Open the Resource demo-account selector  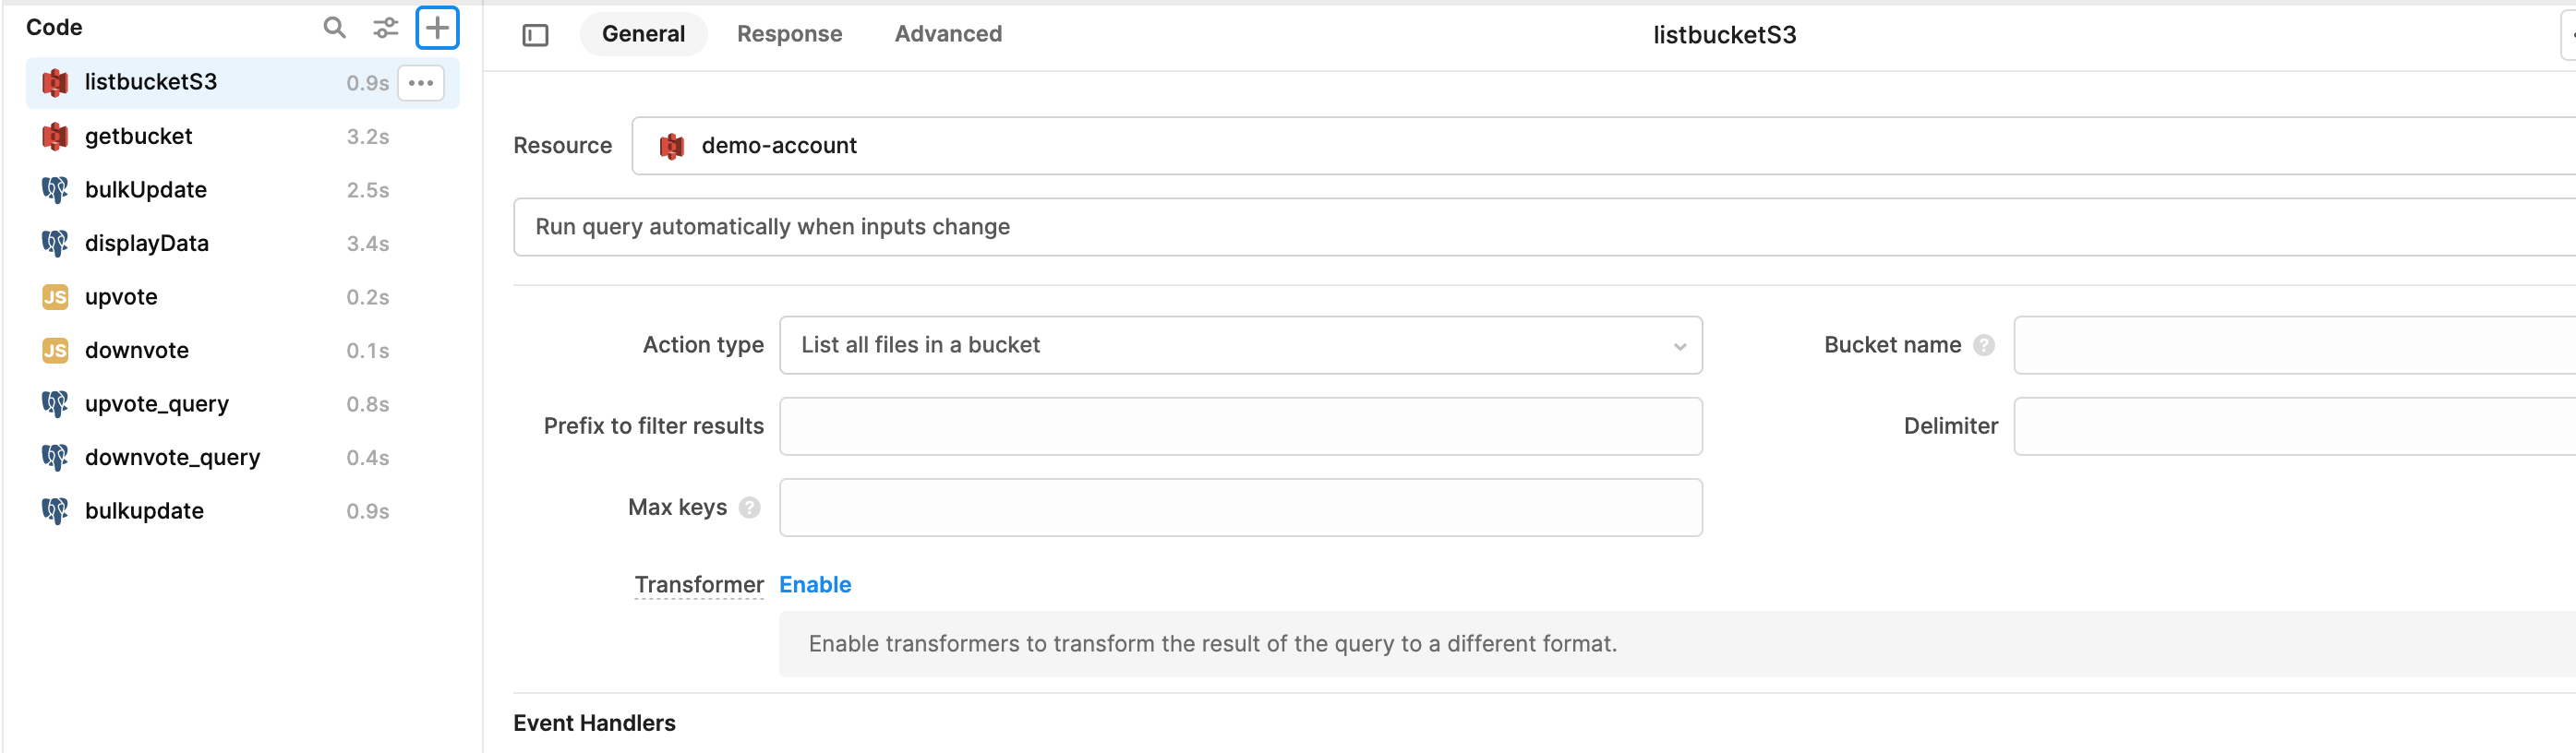pos(1600,146)
